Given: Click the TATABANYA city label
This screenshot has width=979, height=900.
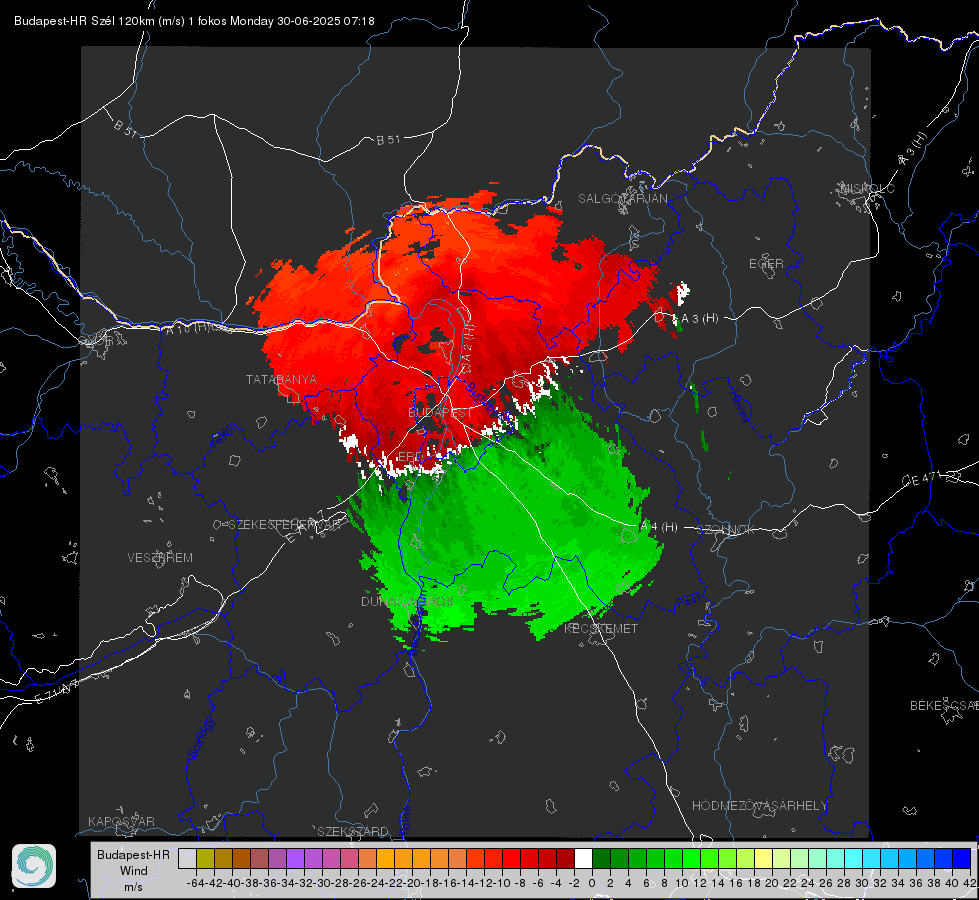Looking at the screenshot, I should tap(281, 379).
